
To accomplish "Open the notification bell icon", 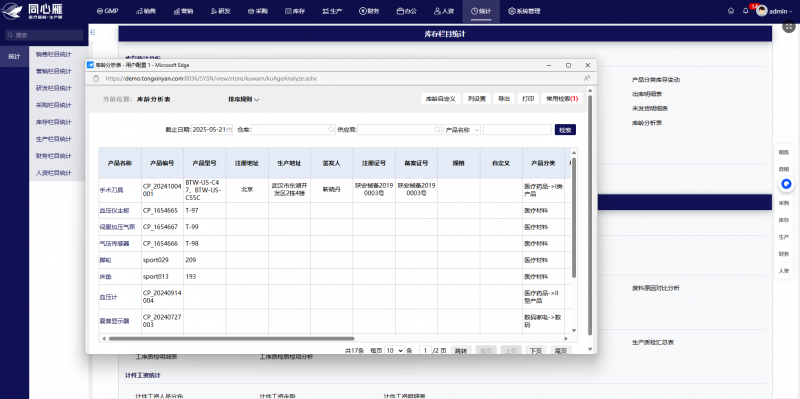I will click(x=745, y=11).
